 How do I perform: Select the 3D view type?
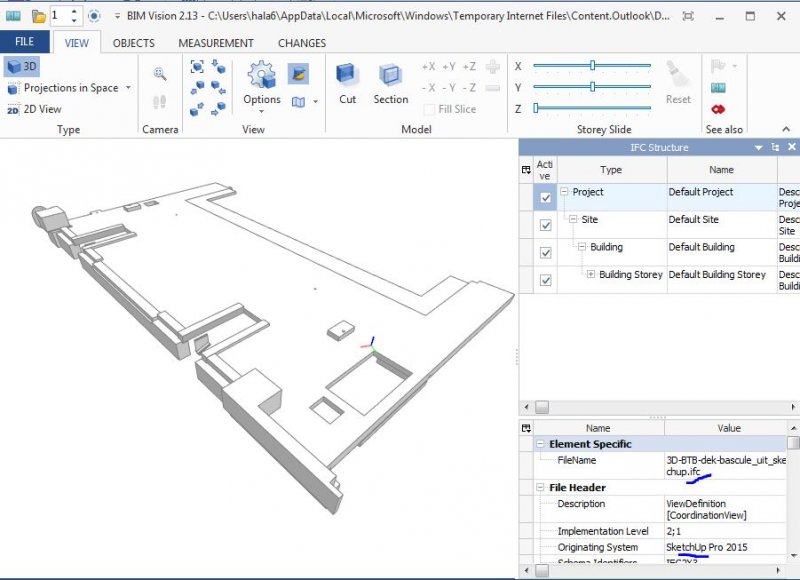pyautogui.click(x=22, y=67)
